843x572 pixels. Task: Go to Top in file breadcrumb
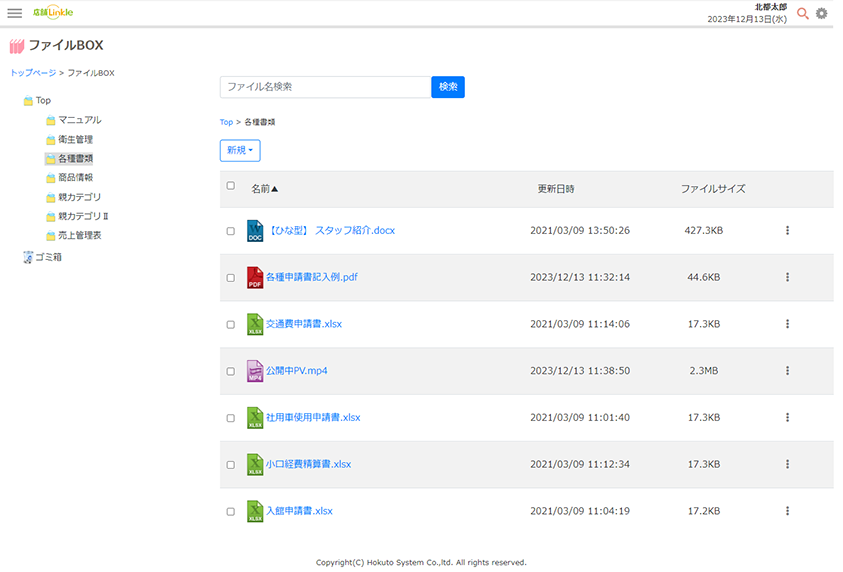pyautogui.click(x=226, y=122)
